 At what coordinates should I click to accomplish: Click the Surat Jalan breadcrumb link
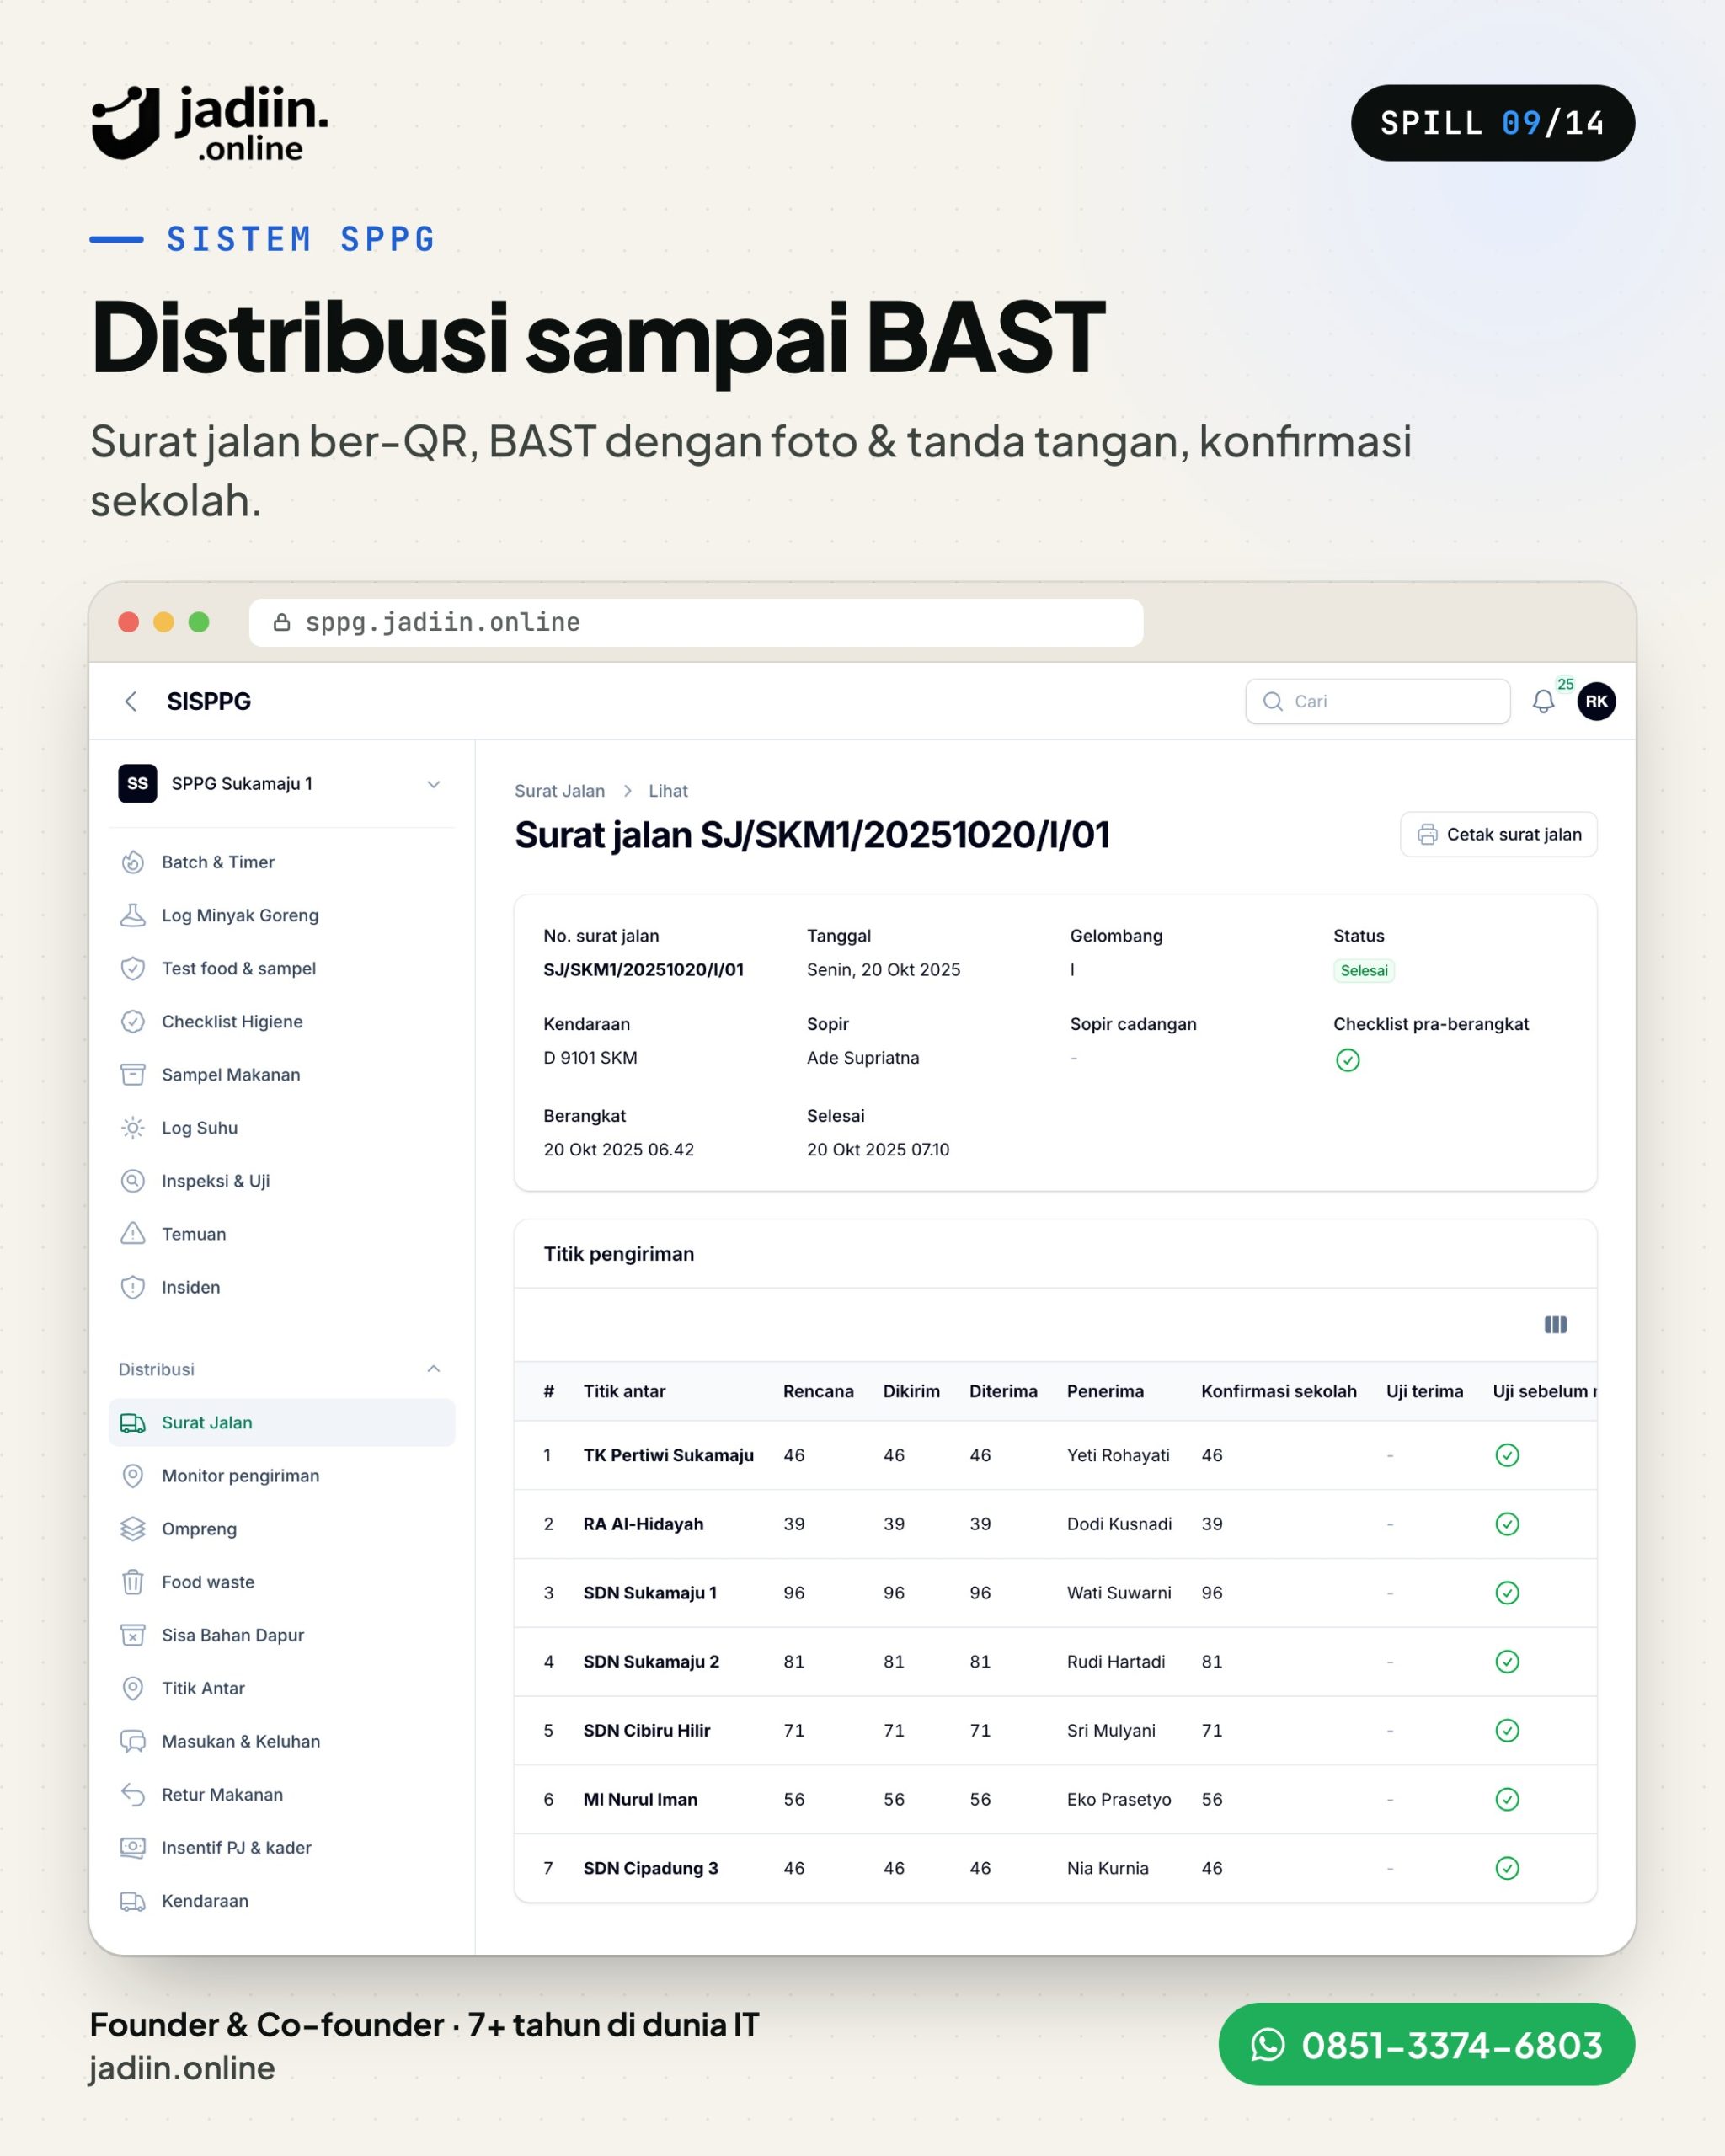point(559,791)
